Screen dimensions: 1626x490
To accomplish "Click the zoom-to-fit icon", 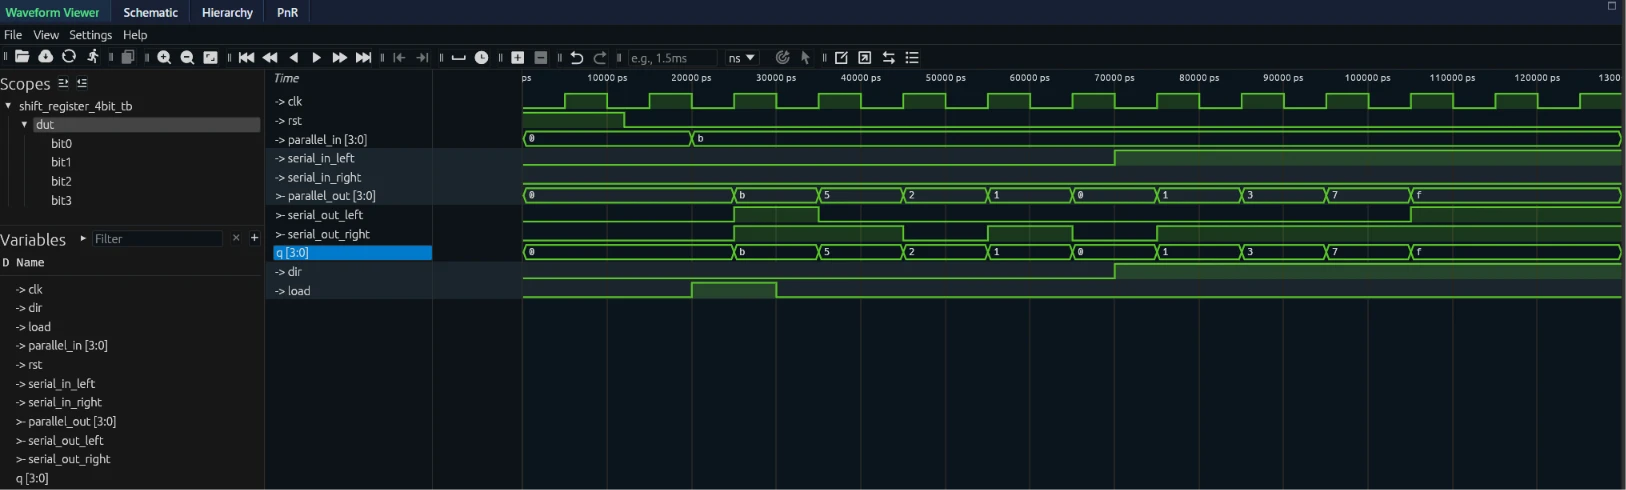I will [x=211, y=57].
